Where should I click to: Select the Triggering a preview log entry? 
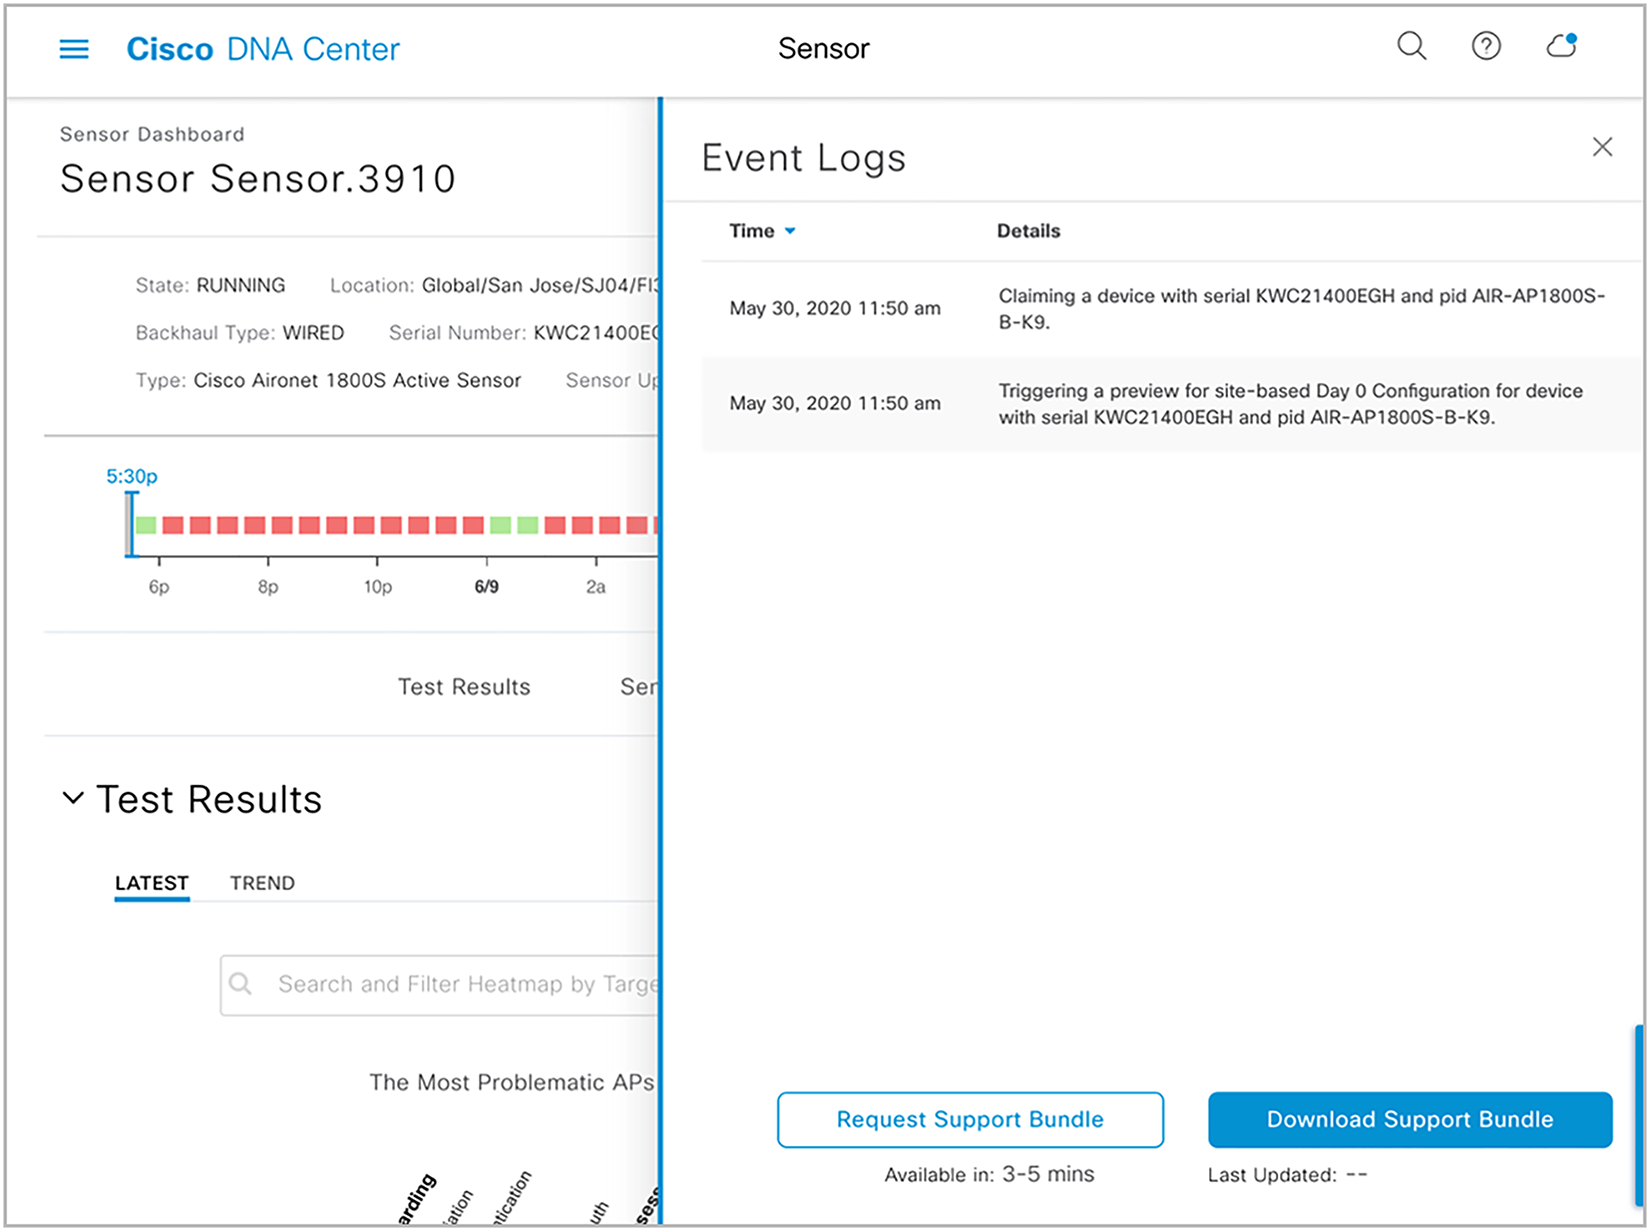tap(1172, 404)
